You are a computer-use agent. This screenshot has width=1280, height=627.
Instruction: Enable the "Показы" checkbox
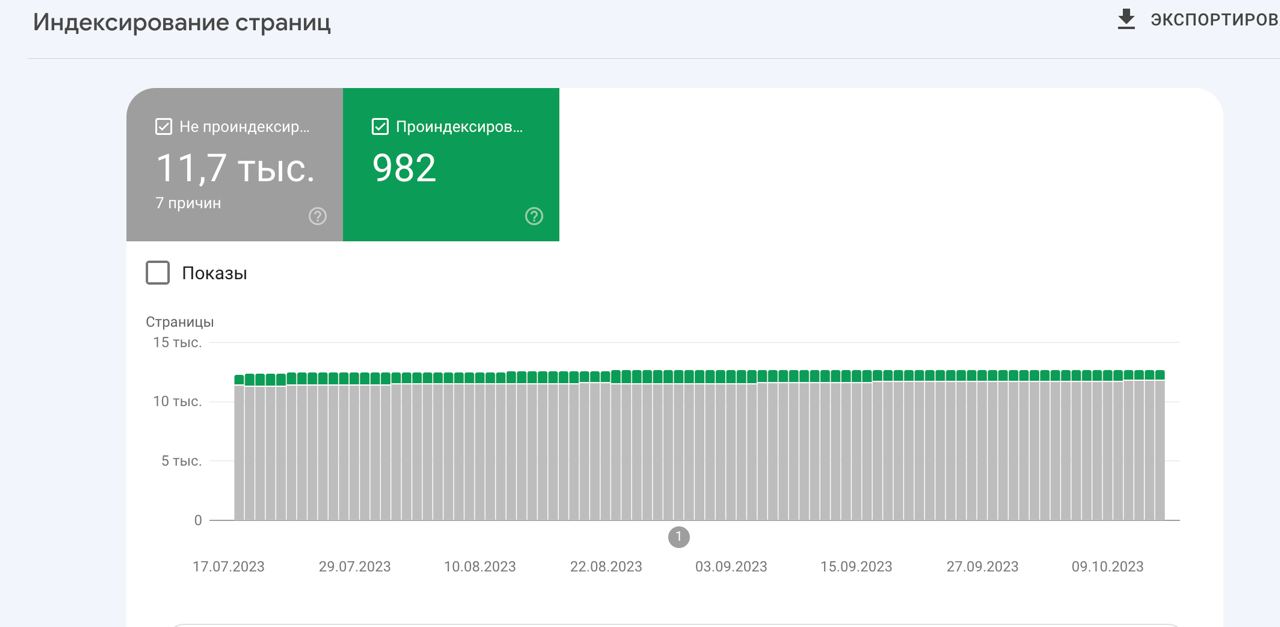click(x=158, y=273)
